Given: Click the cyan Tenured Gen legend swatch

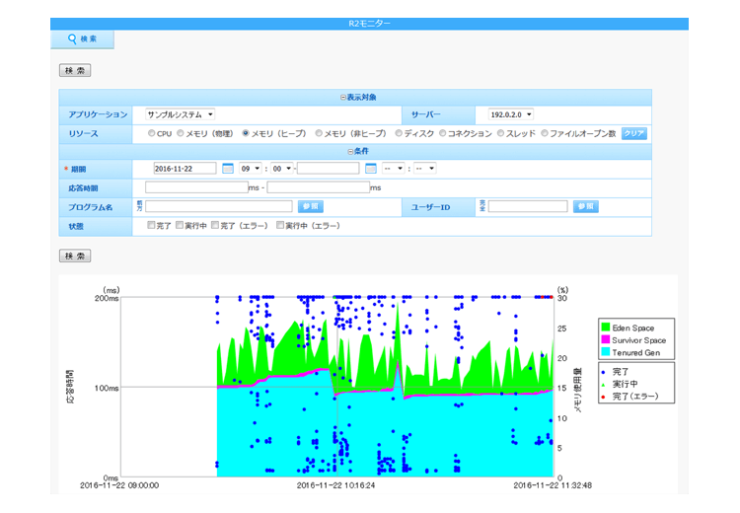Looking at the screenshot, I should tap(605, 352).
